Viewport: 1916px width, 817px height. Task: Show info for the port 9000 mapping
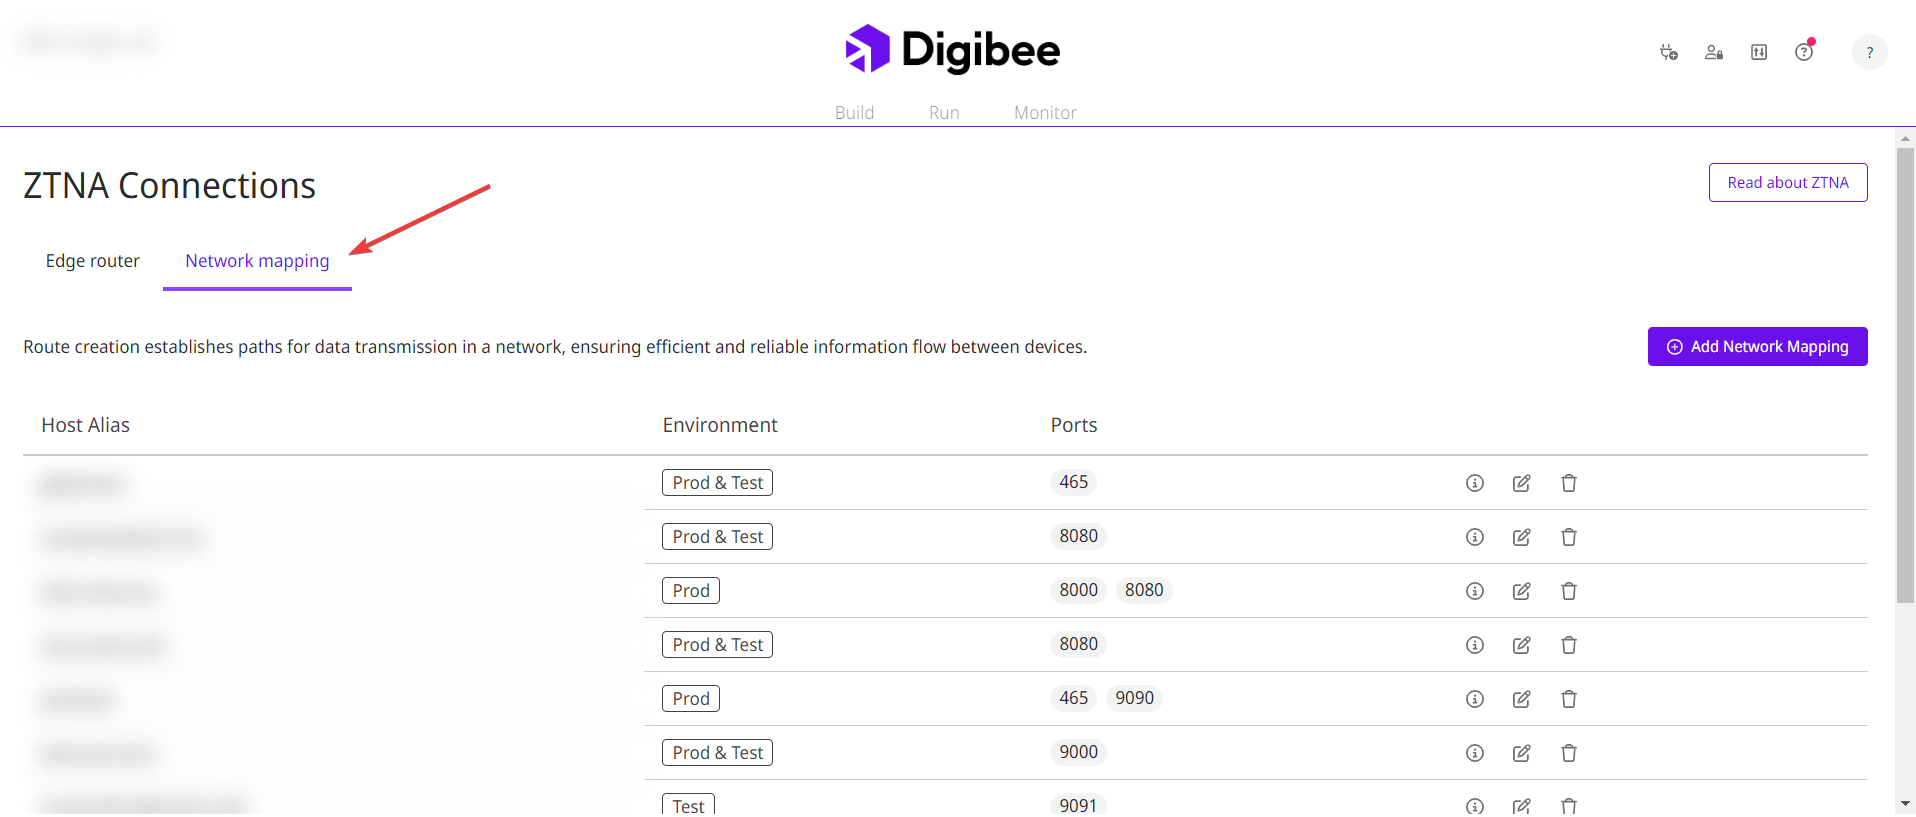point(1474,753)
